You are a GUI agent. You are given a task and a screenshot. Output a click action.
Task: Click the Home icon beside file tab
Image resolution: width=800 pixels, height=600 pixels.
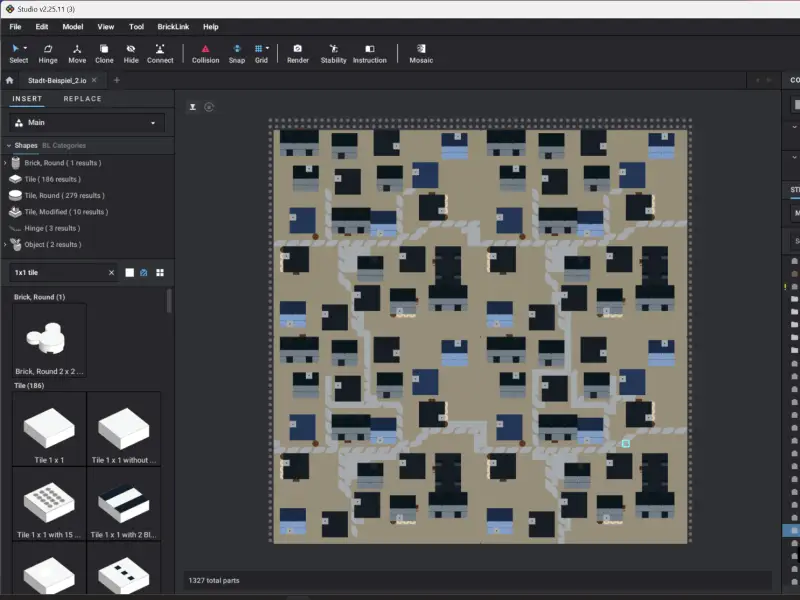10,80
